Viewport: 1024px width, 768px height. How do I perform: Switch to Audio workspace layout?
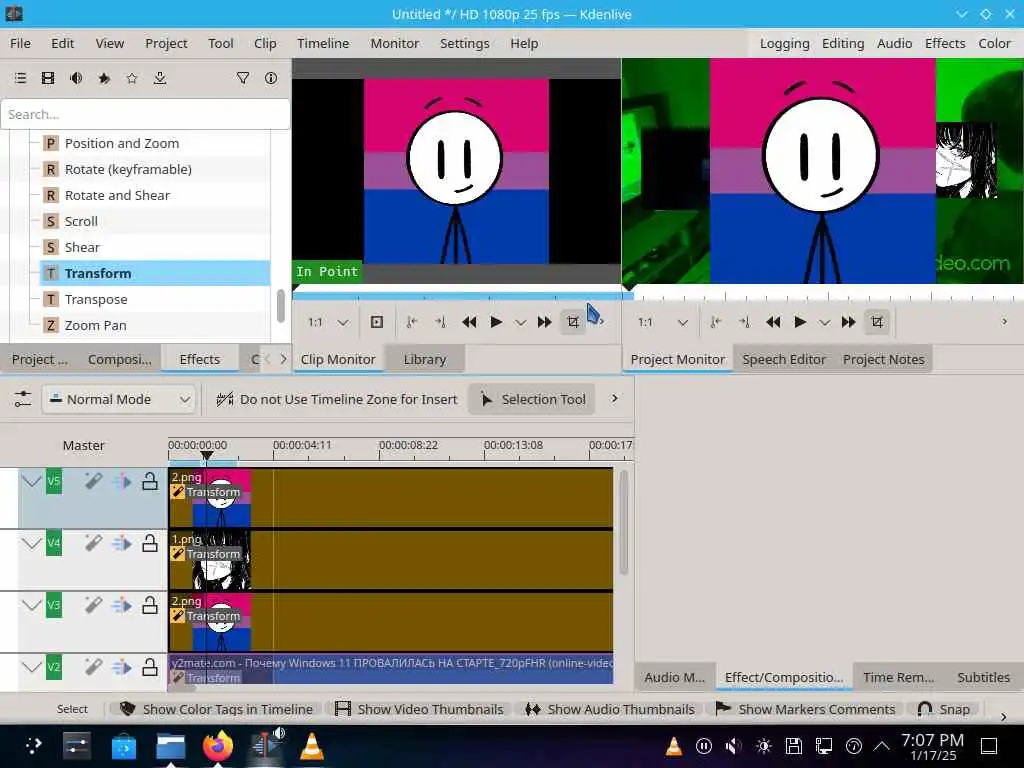click(894, 43)
